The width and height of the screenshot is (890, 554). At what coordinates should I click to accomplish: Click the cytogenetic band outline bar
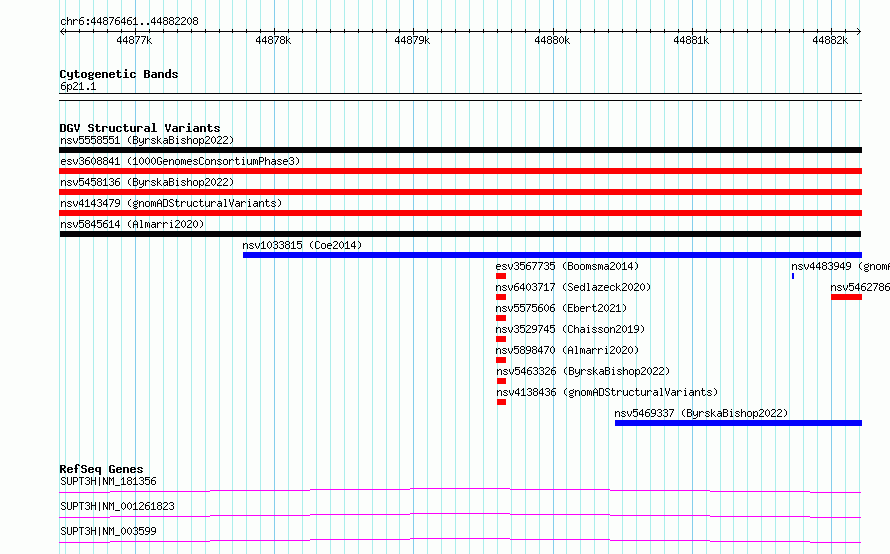click(460, 97)
